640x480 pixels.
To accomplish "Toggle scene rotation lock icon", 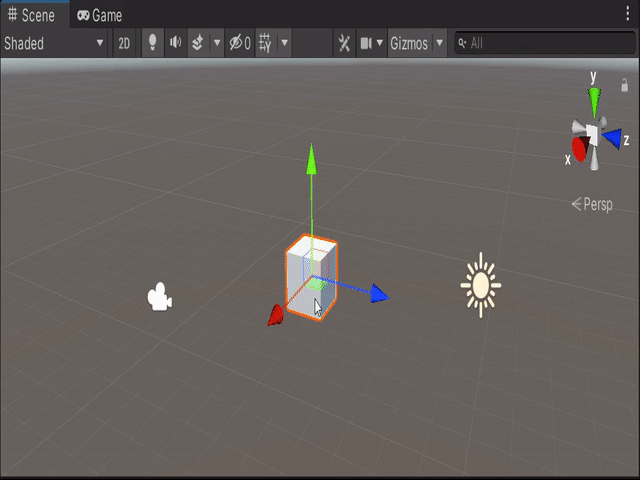I will coord(624,85).
